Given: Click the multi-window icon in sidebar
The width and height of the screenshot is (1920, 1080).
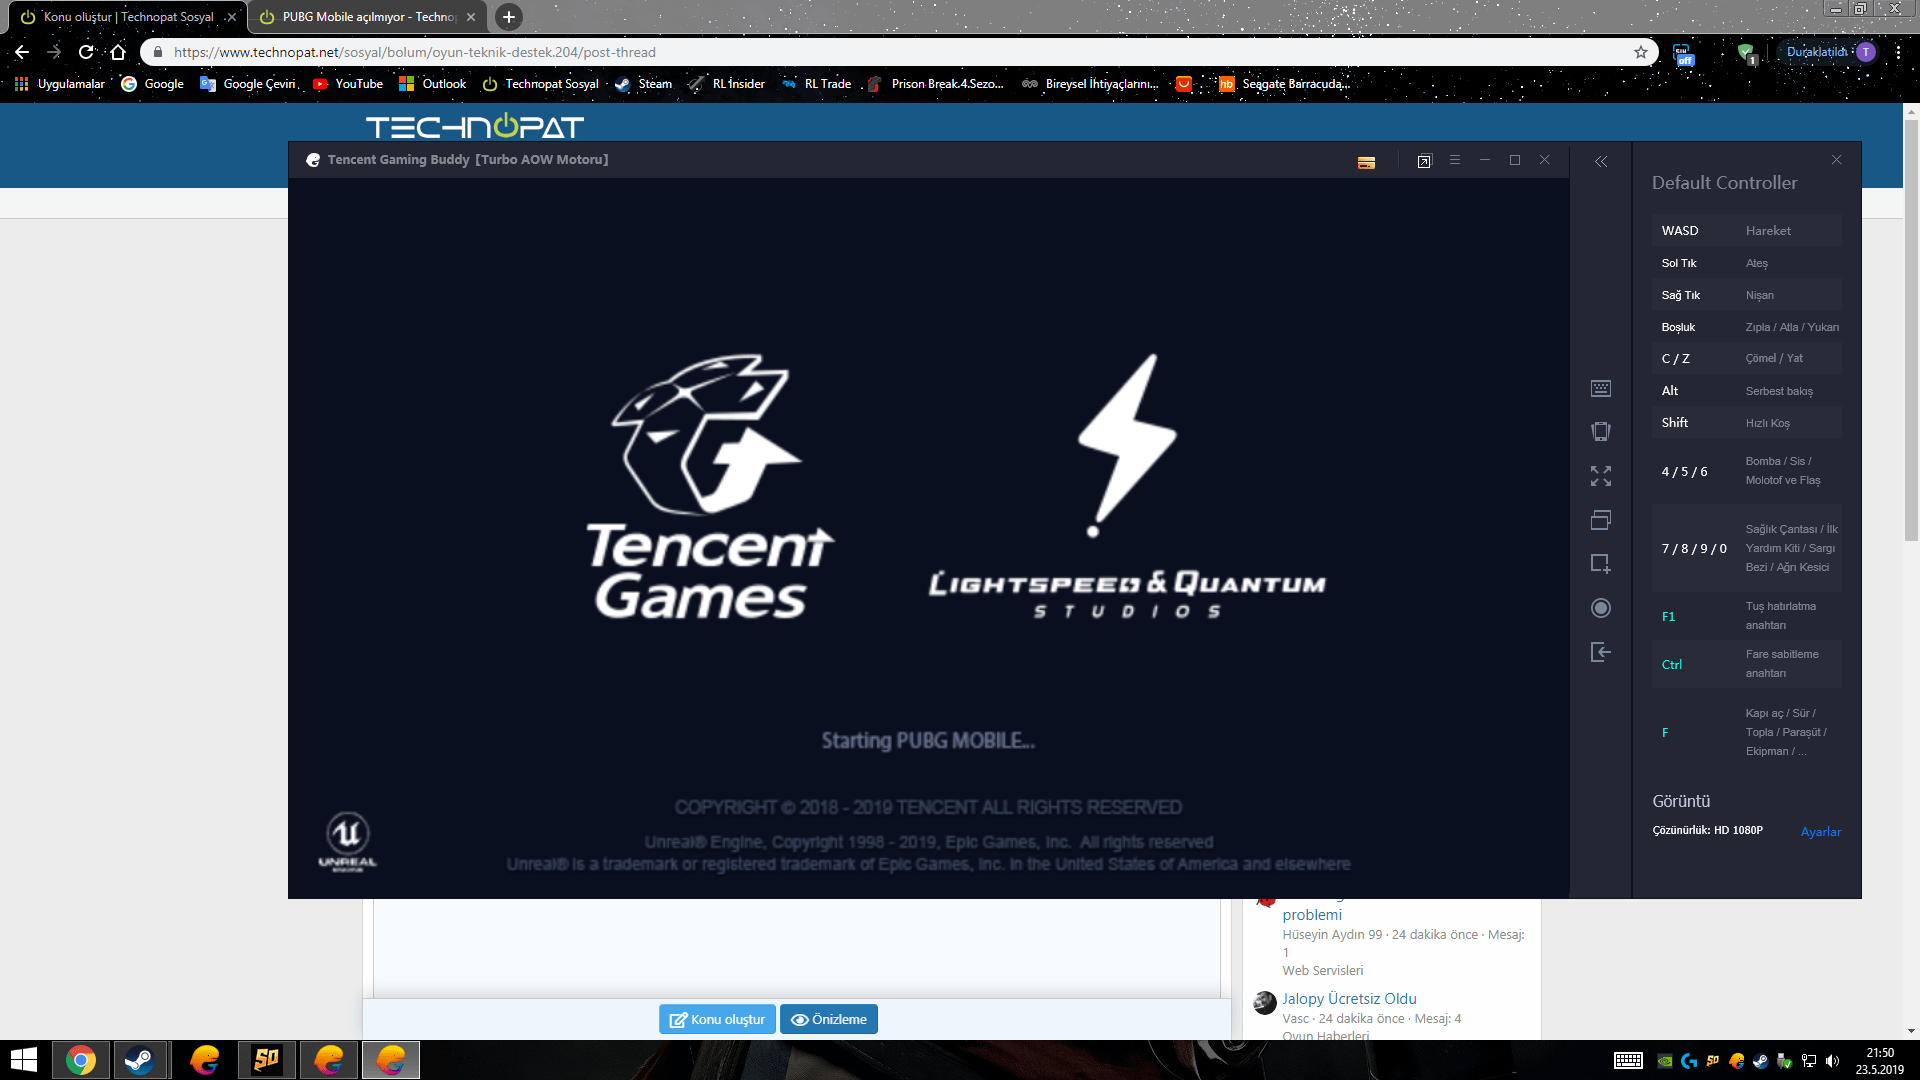Looking at the screenshot, I should click(1600, 520).
